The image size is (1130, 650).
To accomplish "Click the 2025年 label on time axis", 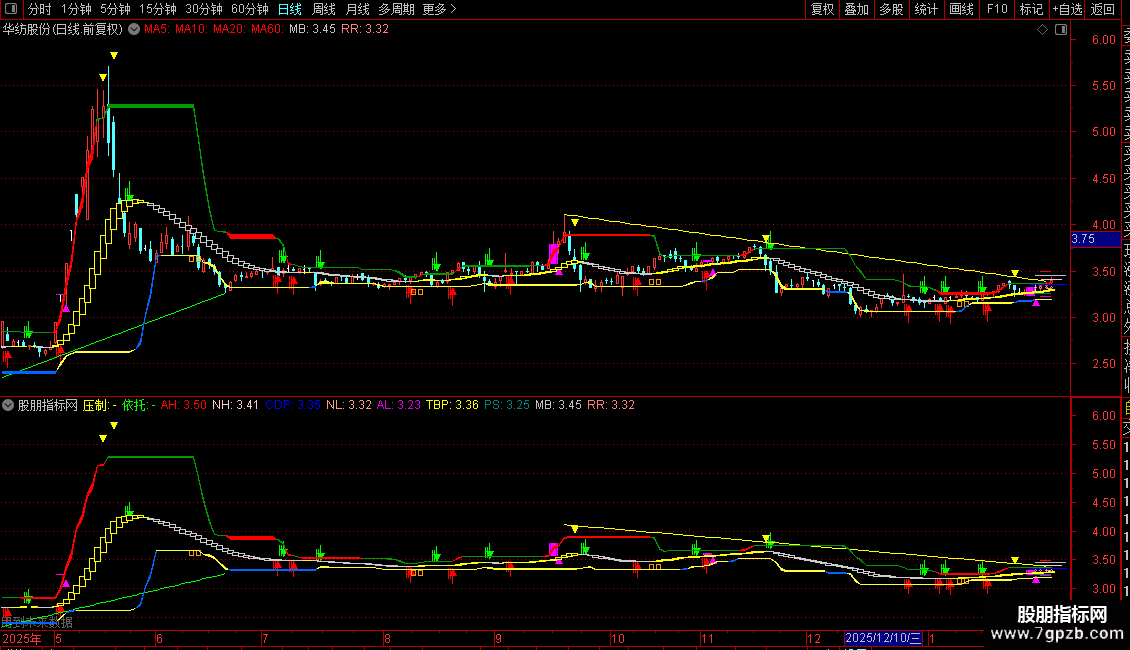I will click(x=22, y=638).
